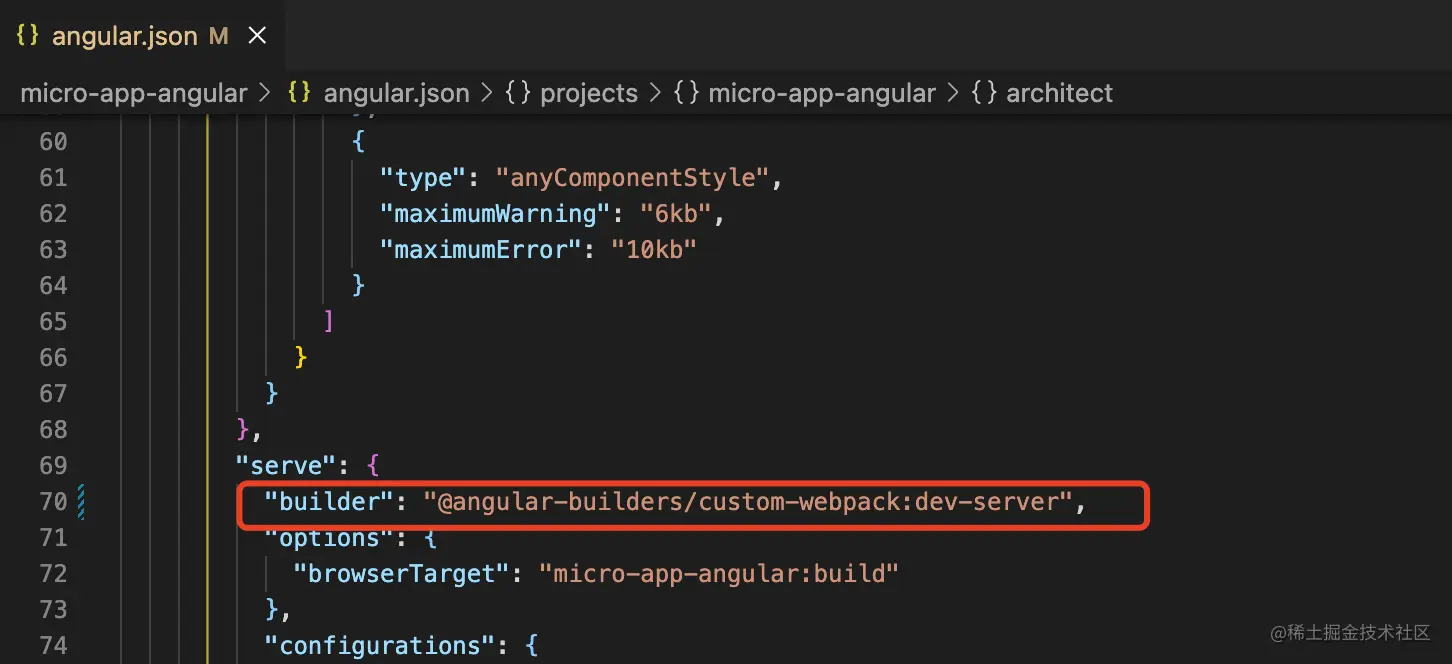The image size is (1452, 664).
Task: Select the projects breadcrumb segment
Action: click(588, 93)
